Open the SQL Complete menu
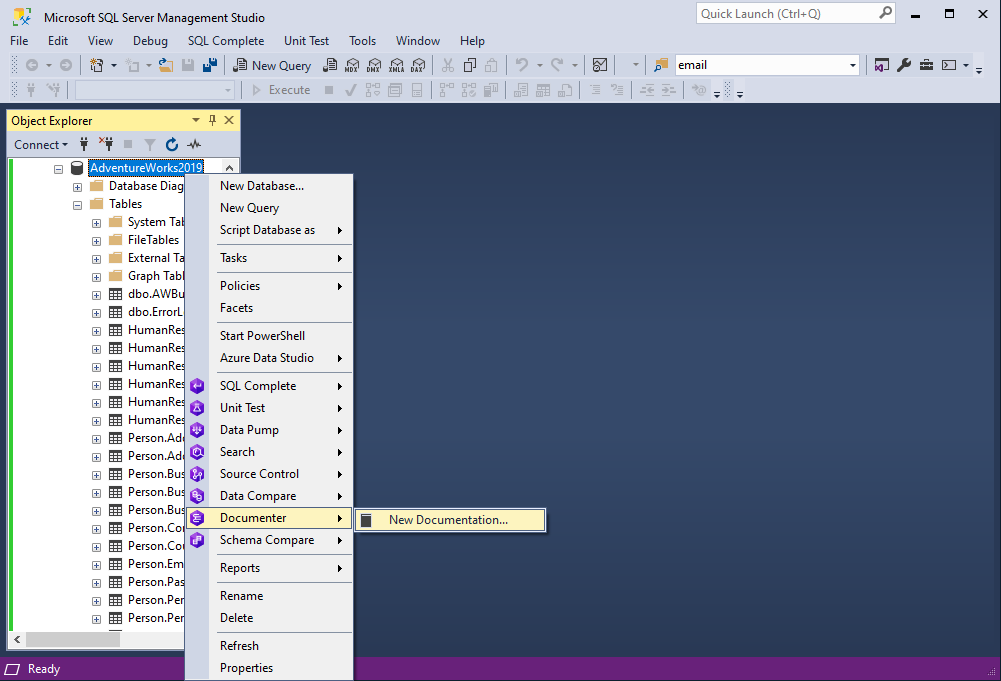 226,41
